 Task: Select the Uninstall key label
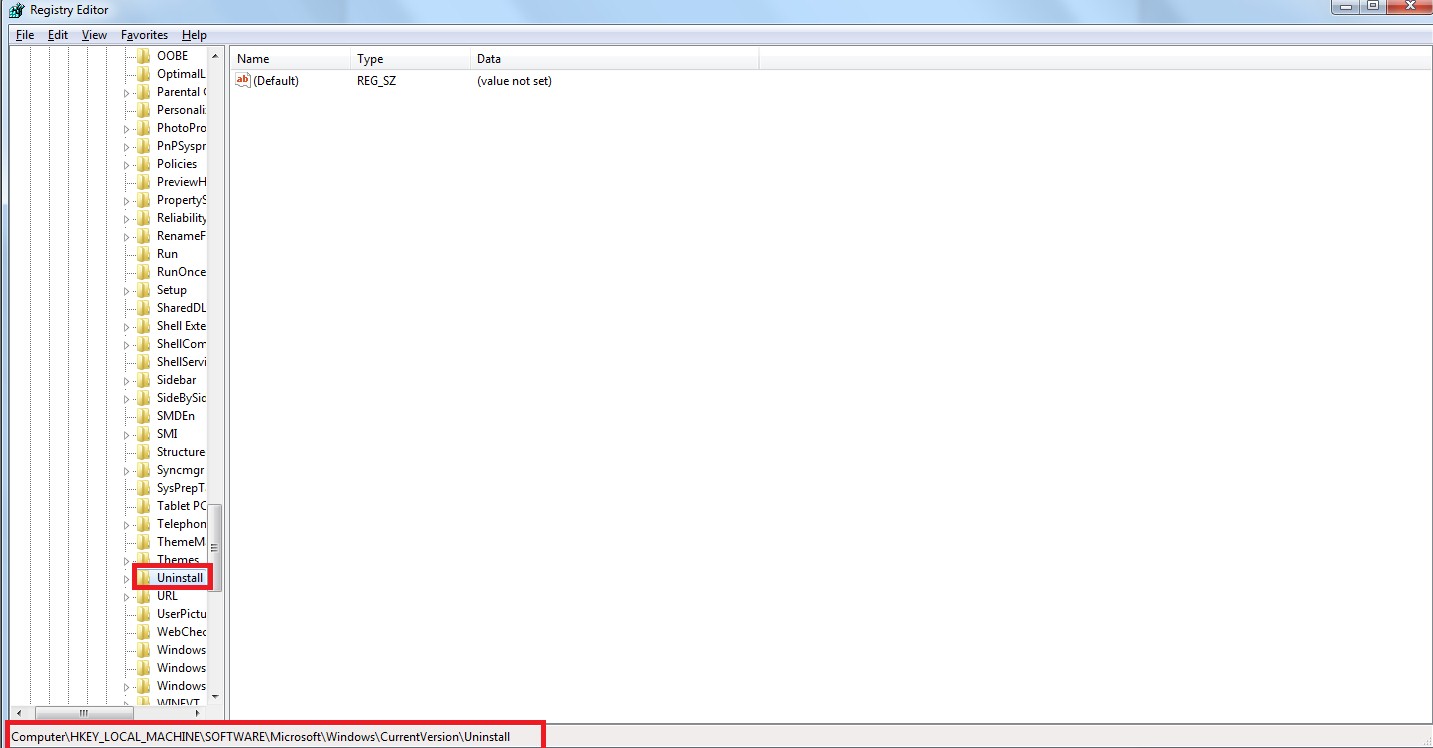[x=180, y=578]
